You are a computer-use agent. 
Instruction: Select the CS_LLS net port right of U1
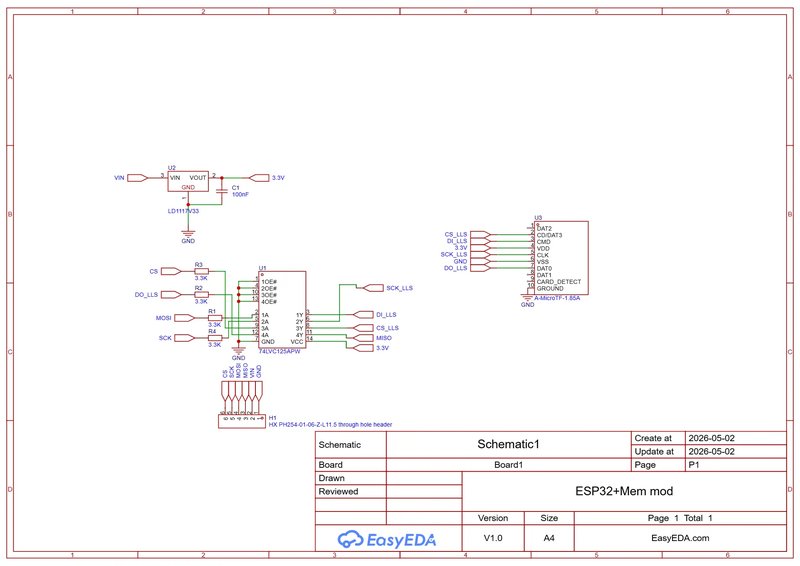coord(363,328)
